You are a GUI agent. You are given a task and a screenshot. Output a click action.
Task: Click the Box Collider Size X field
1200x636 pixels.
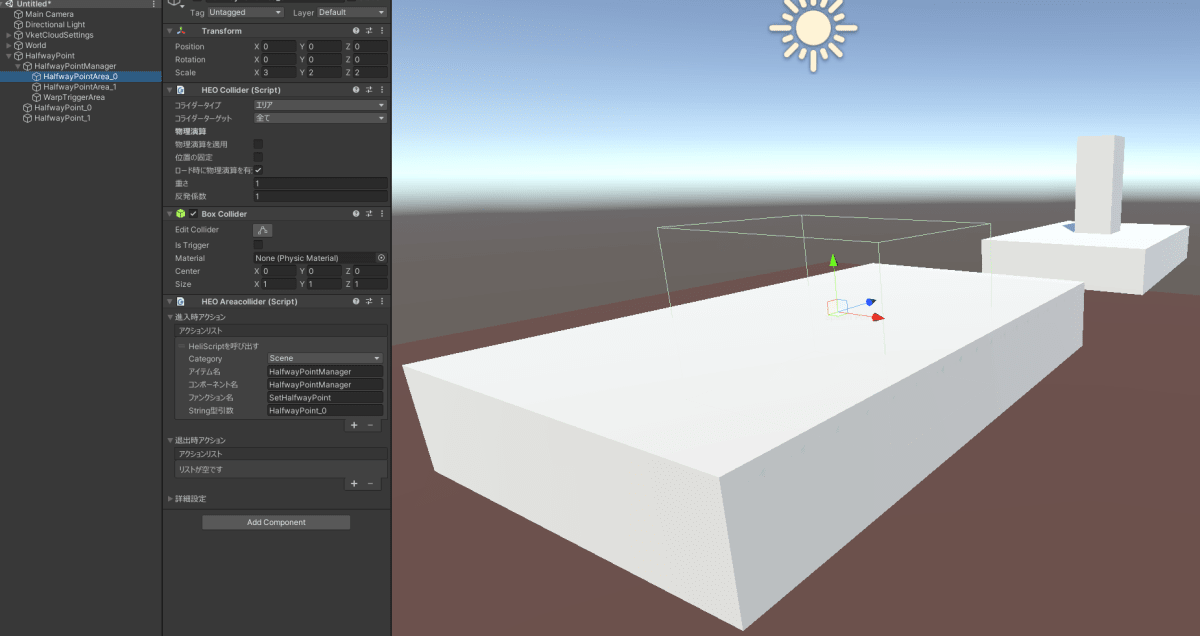click(279, 284)
